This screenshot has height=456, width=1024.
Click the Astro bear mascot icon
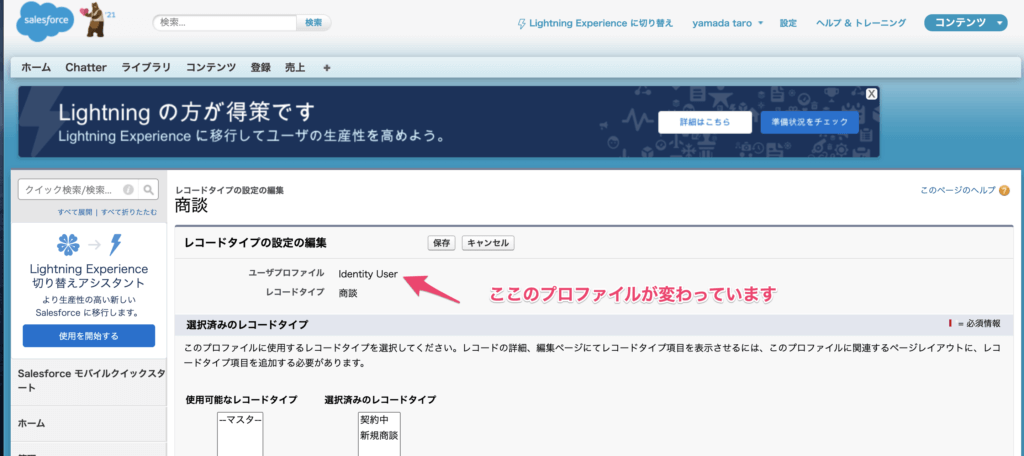[x=97, y=19]
